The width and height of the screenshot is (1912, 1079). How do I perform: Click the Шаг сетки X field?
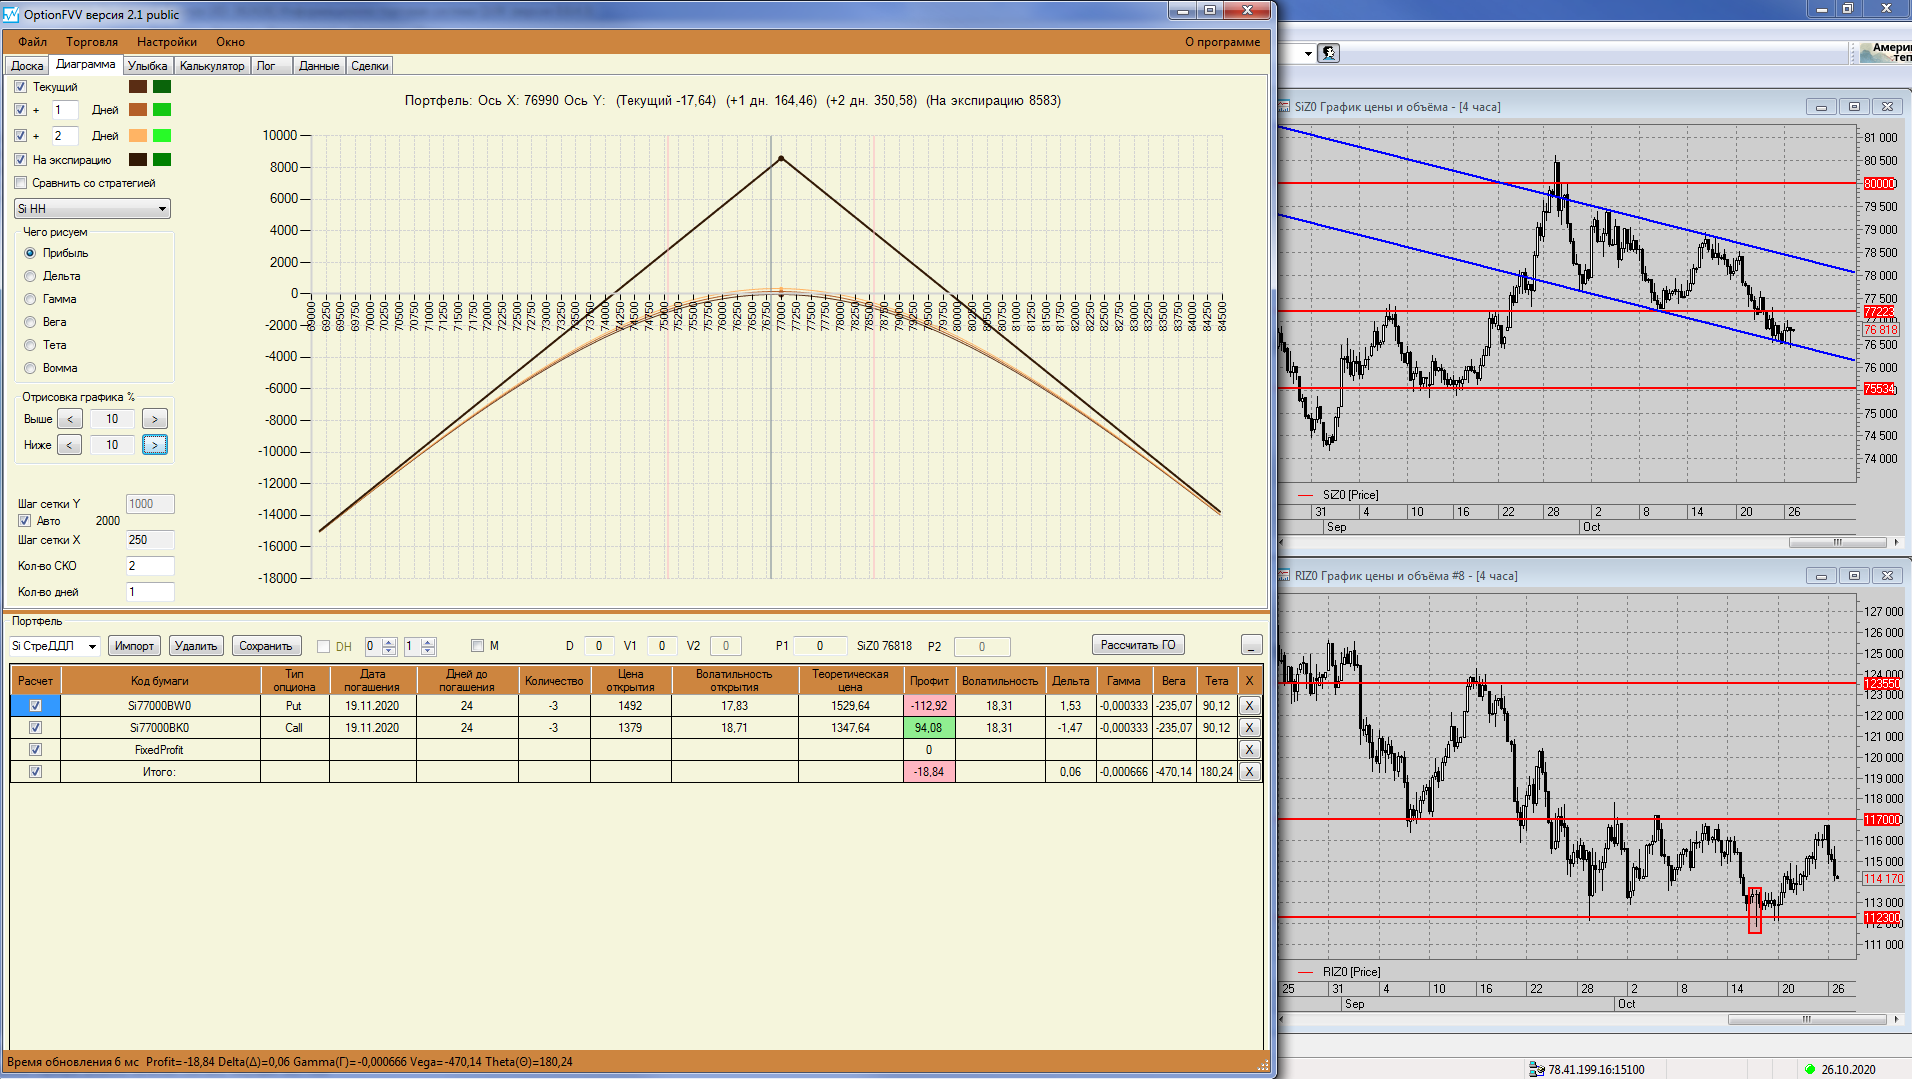coord(150,540)
